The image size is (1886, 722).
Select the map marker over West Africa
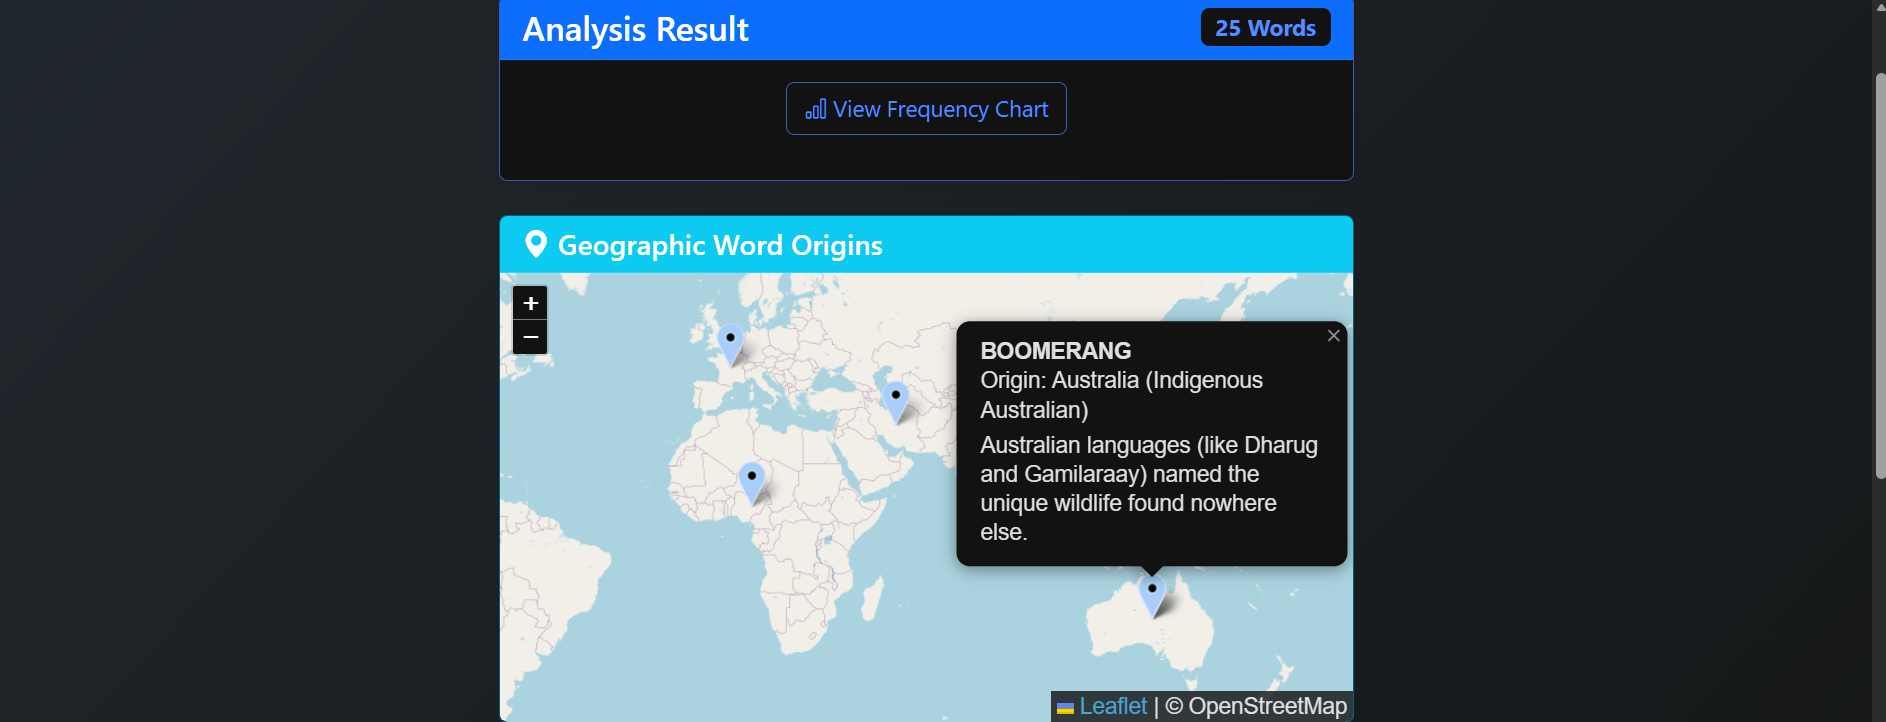click(x=752, y=483)
